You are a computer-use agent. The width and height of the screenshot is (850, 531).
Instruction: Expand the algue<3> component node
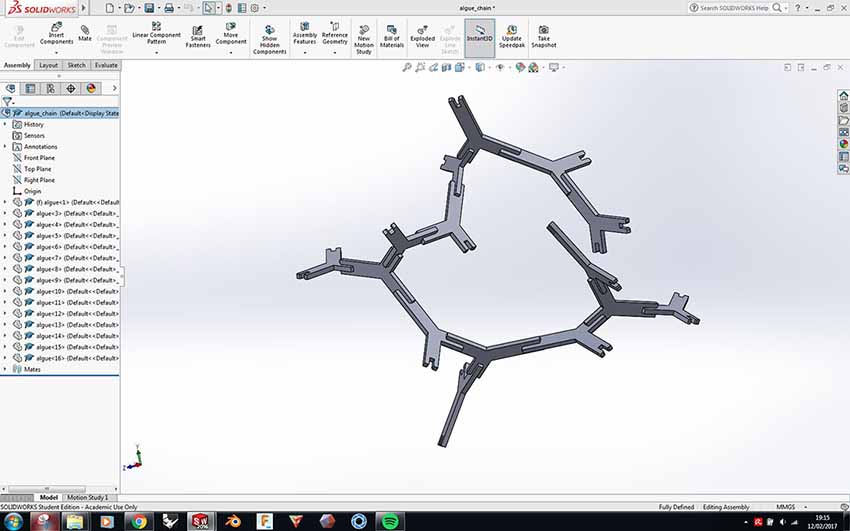pyautogui.click(x=5, y=213)
